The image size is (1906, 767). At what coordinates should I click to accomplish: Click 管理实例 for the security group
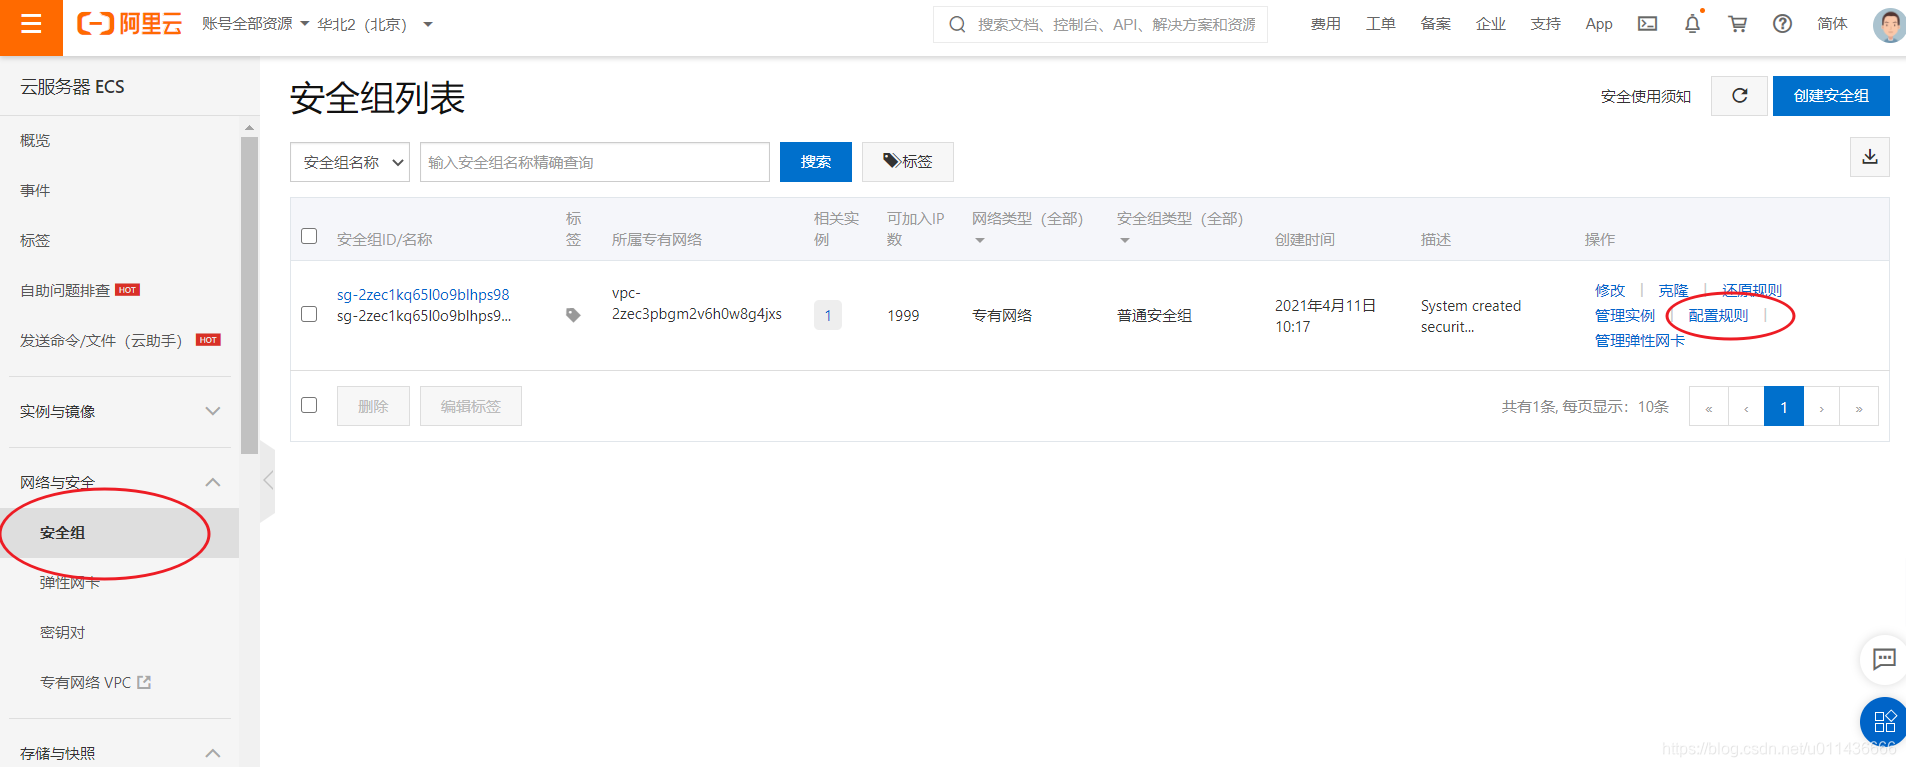click(1625, 315)
